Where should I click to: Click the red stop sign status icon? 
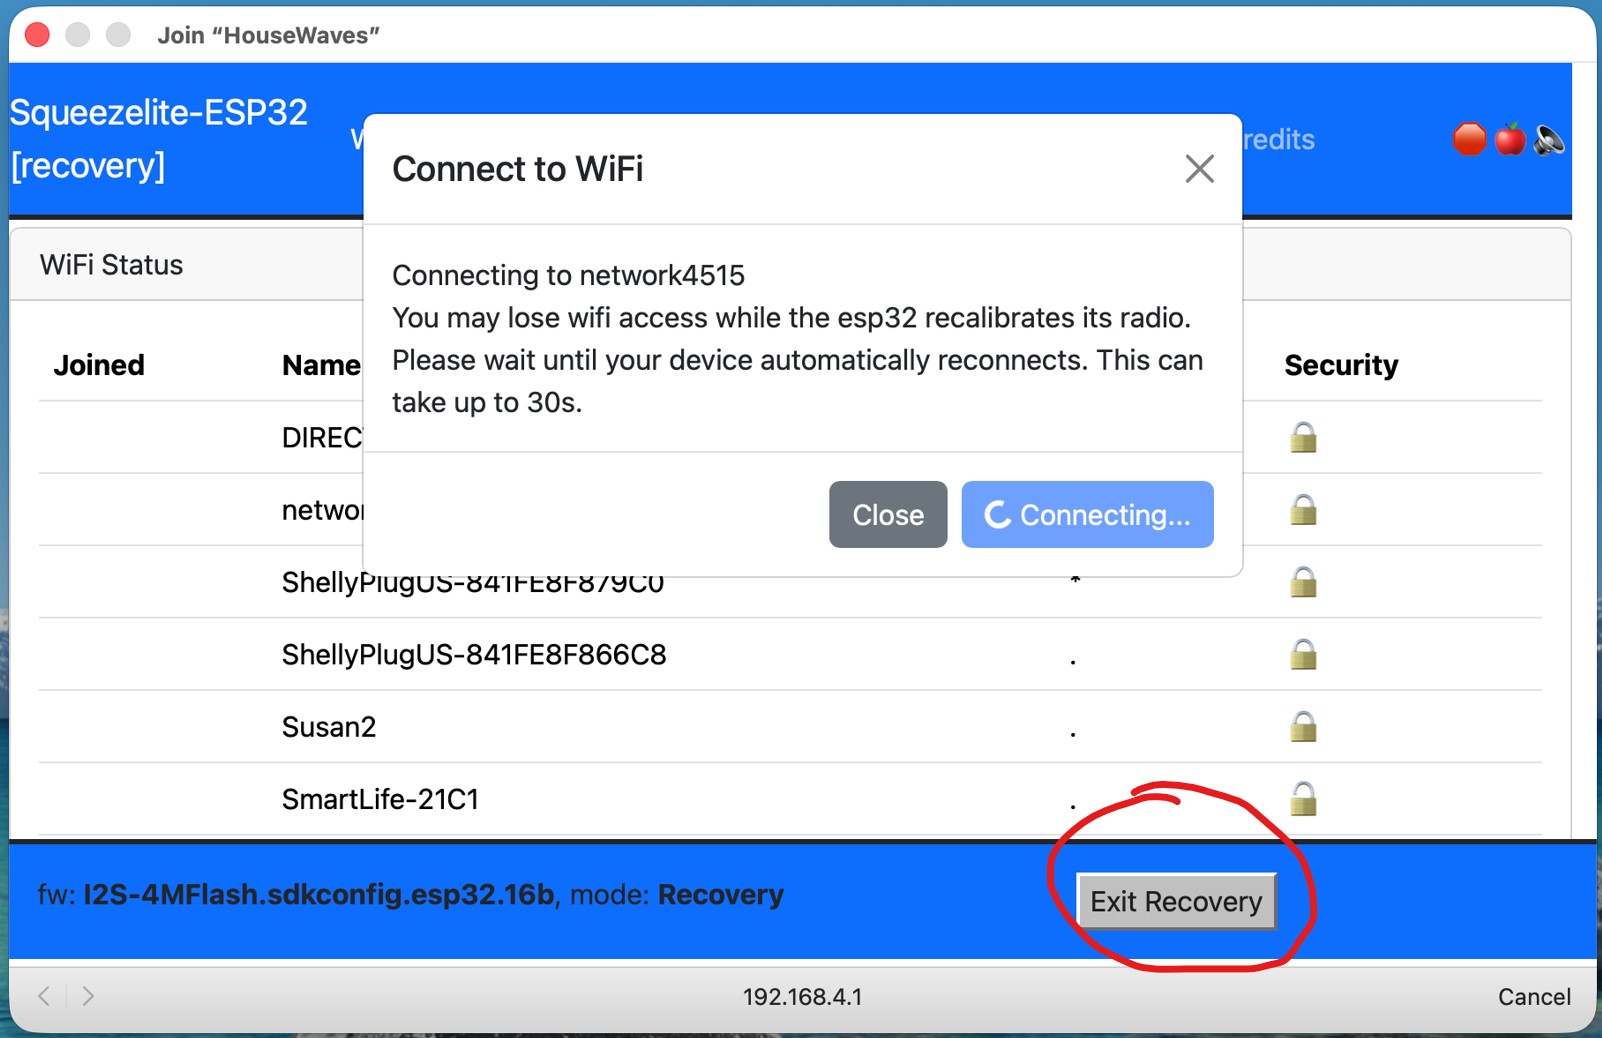coord(1469,139)
